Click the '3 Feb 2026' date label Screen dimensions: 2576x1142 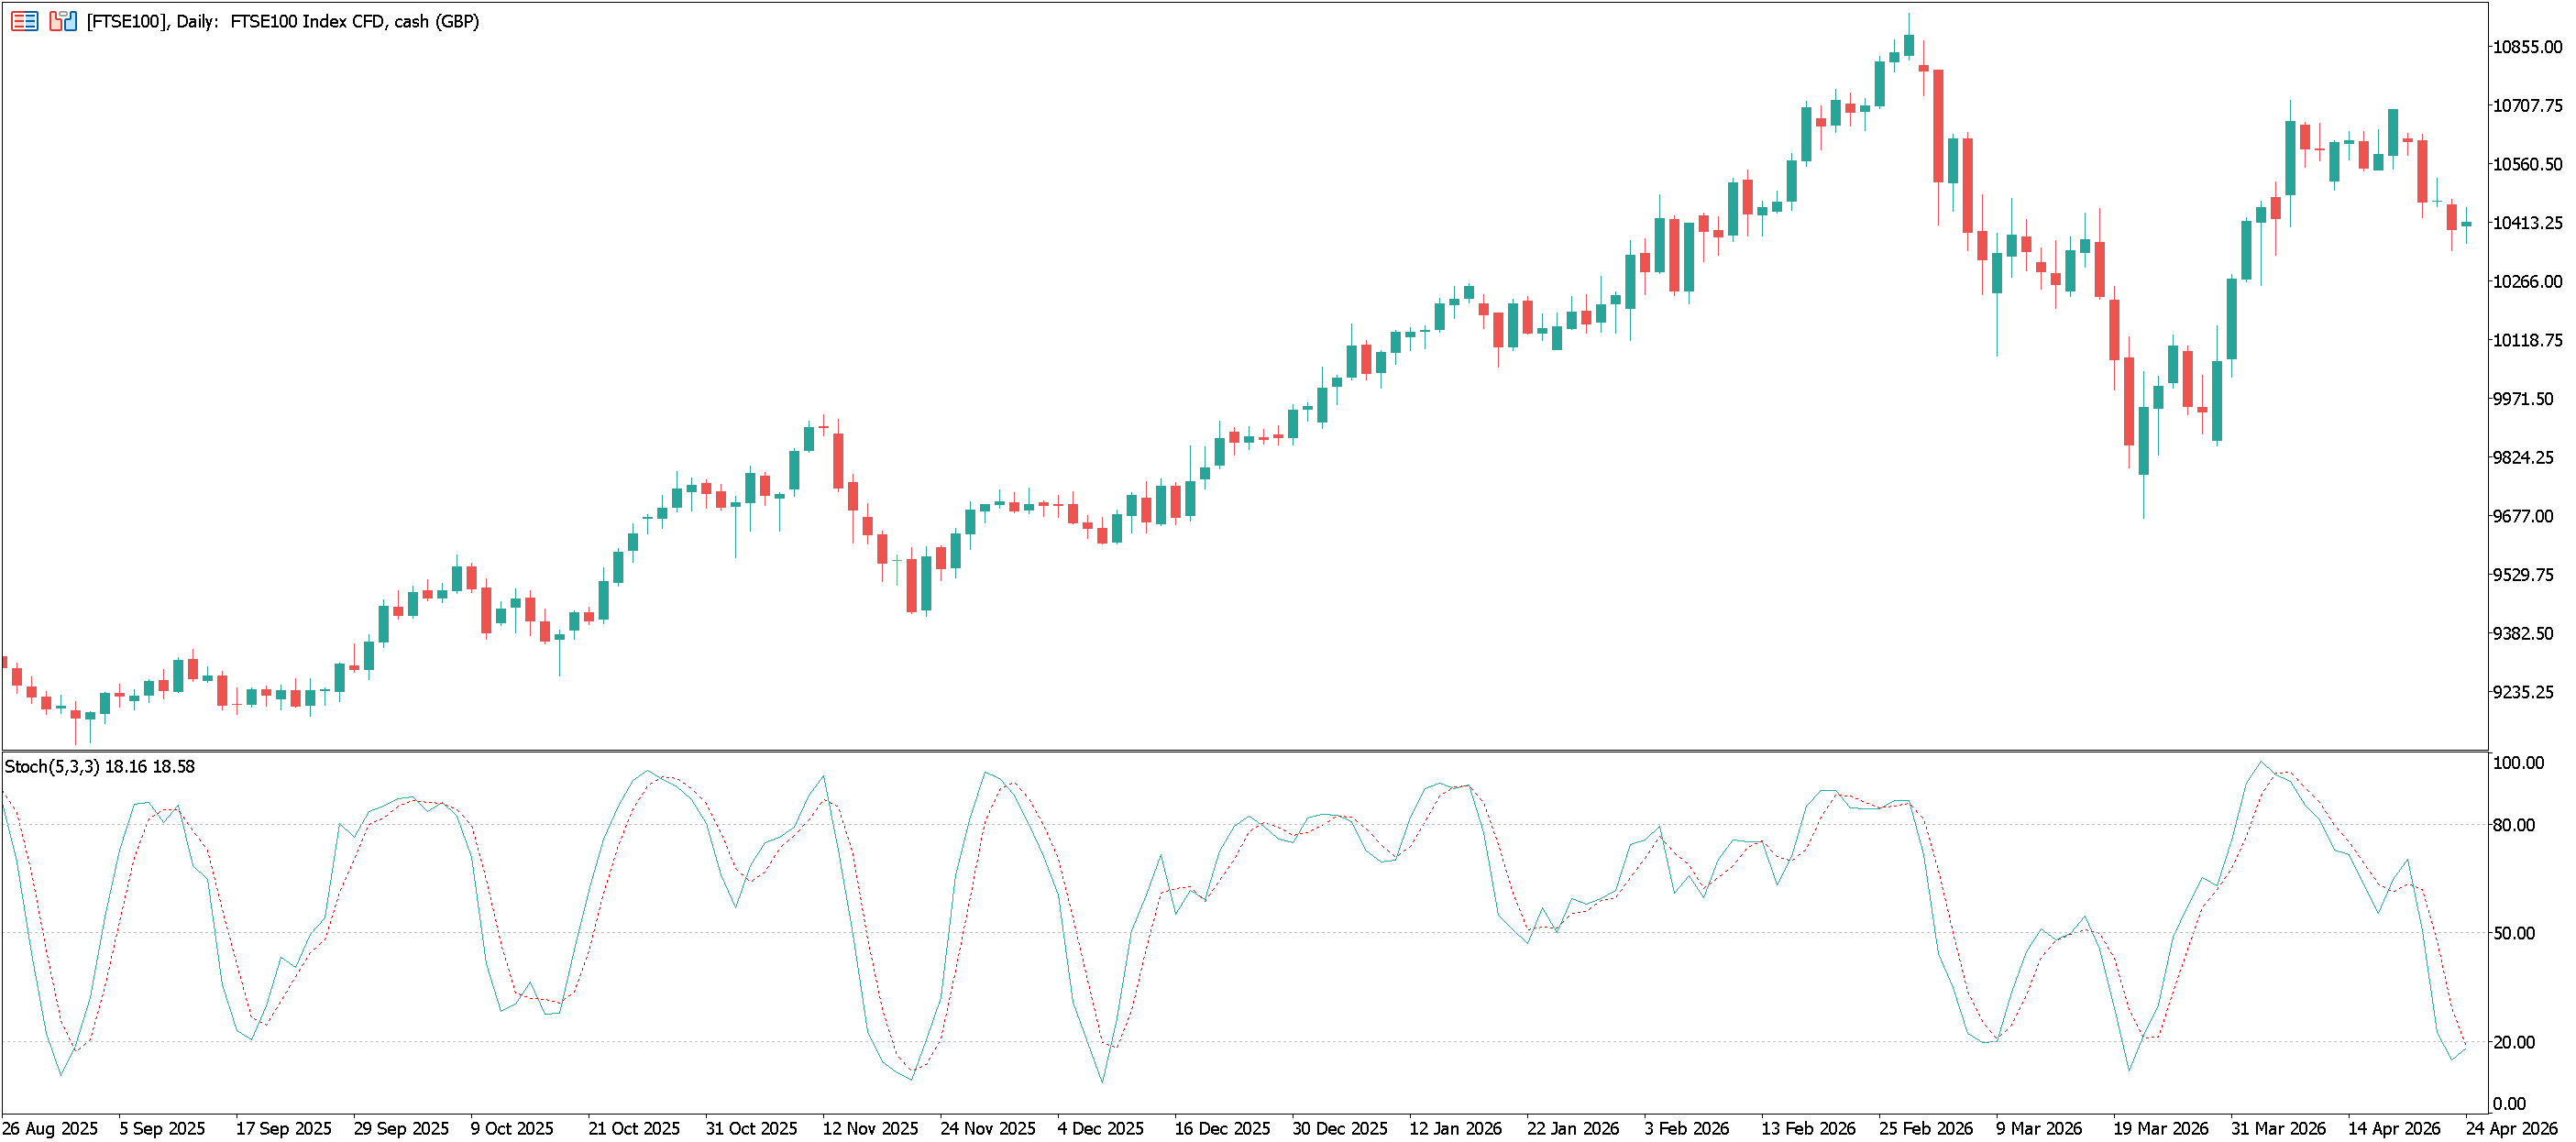pos(1687,1129)
